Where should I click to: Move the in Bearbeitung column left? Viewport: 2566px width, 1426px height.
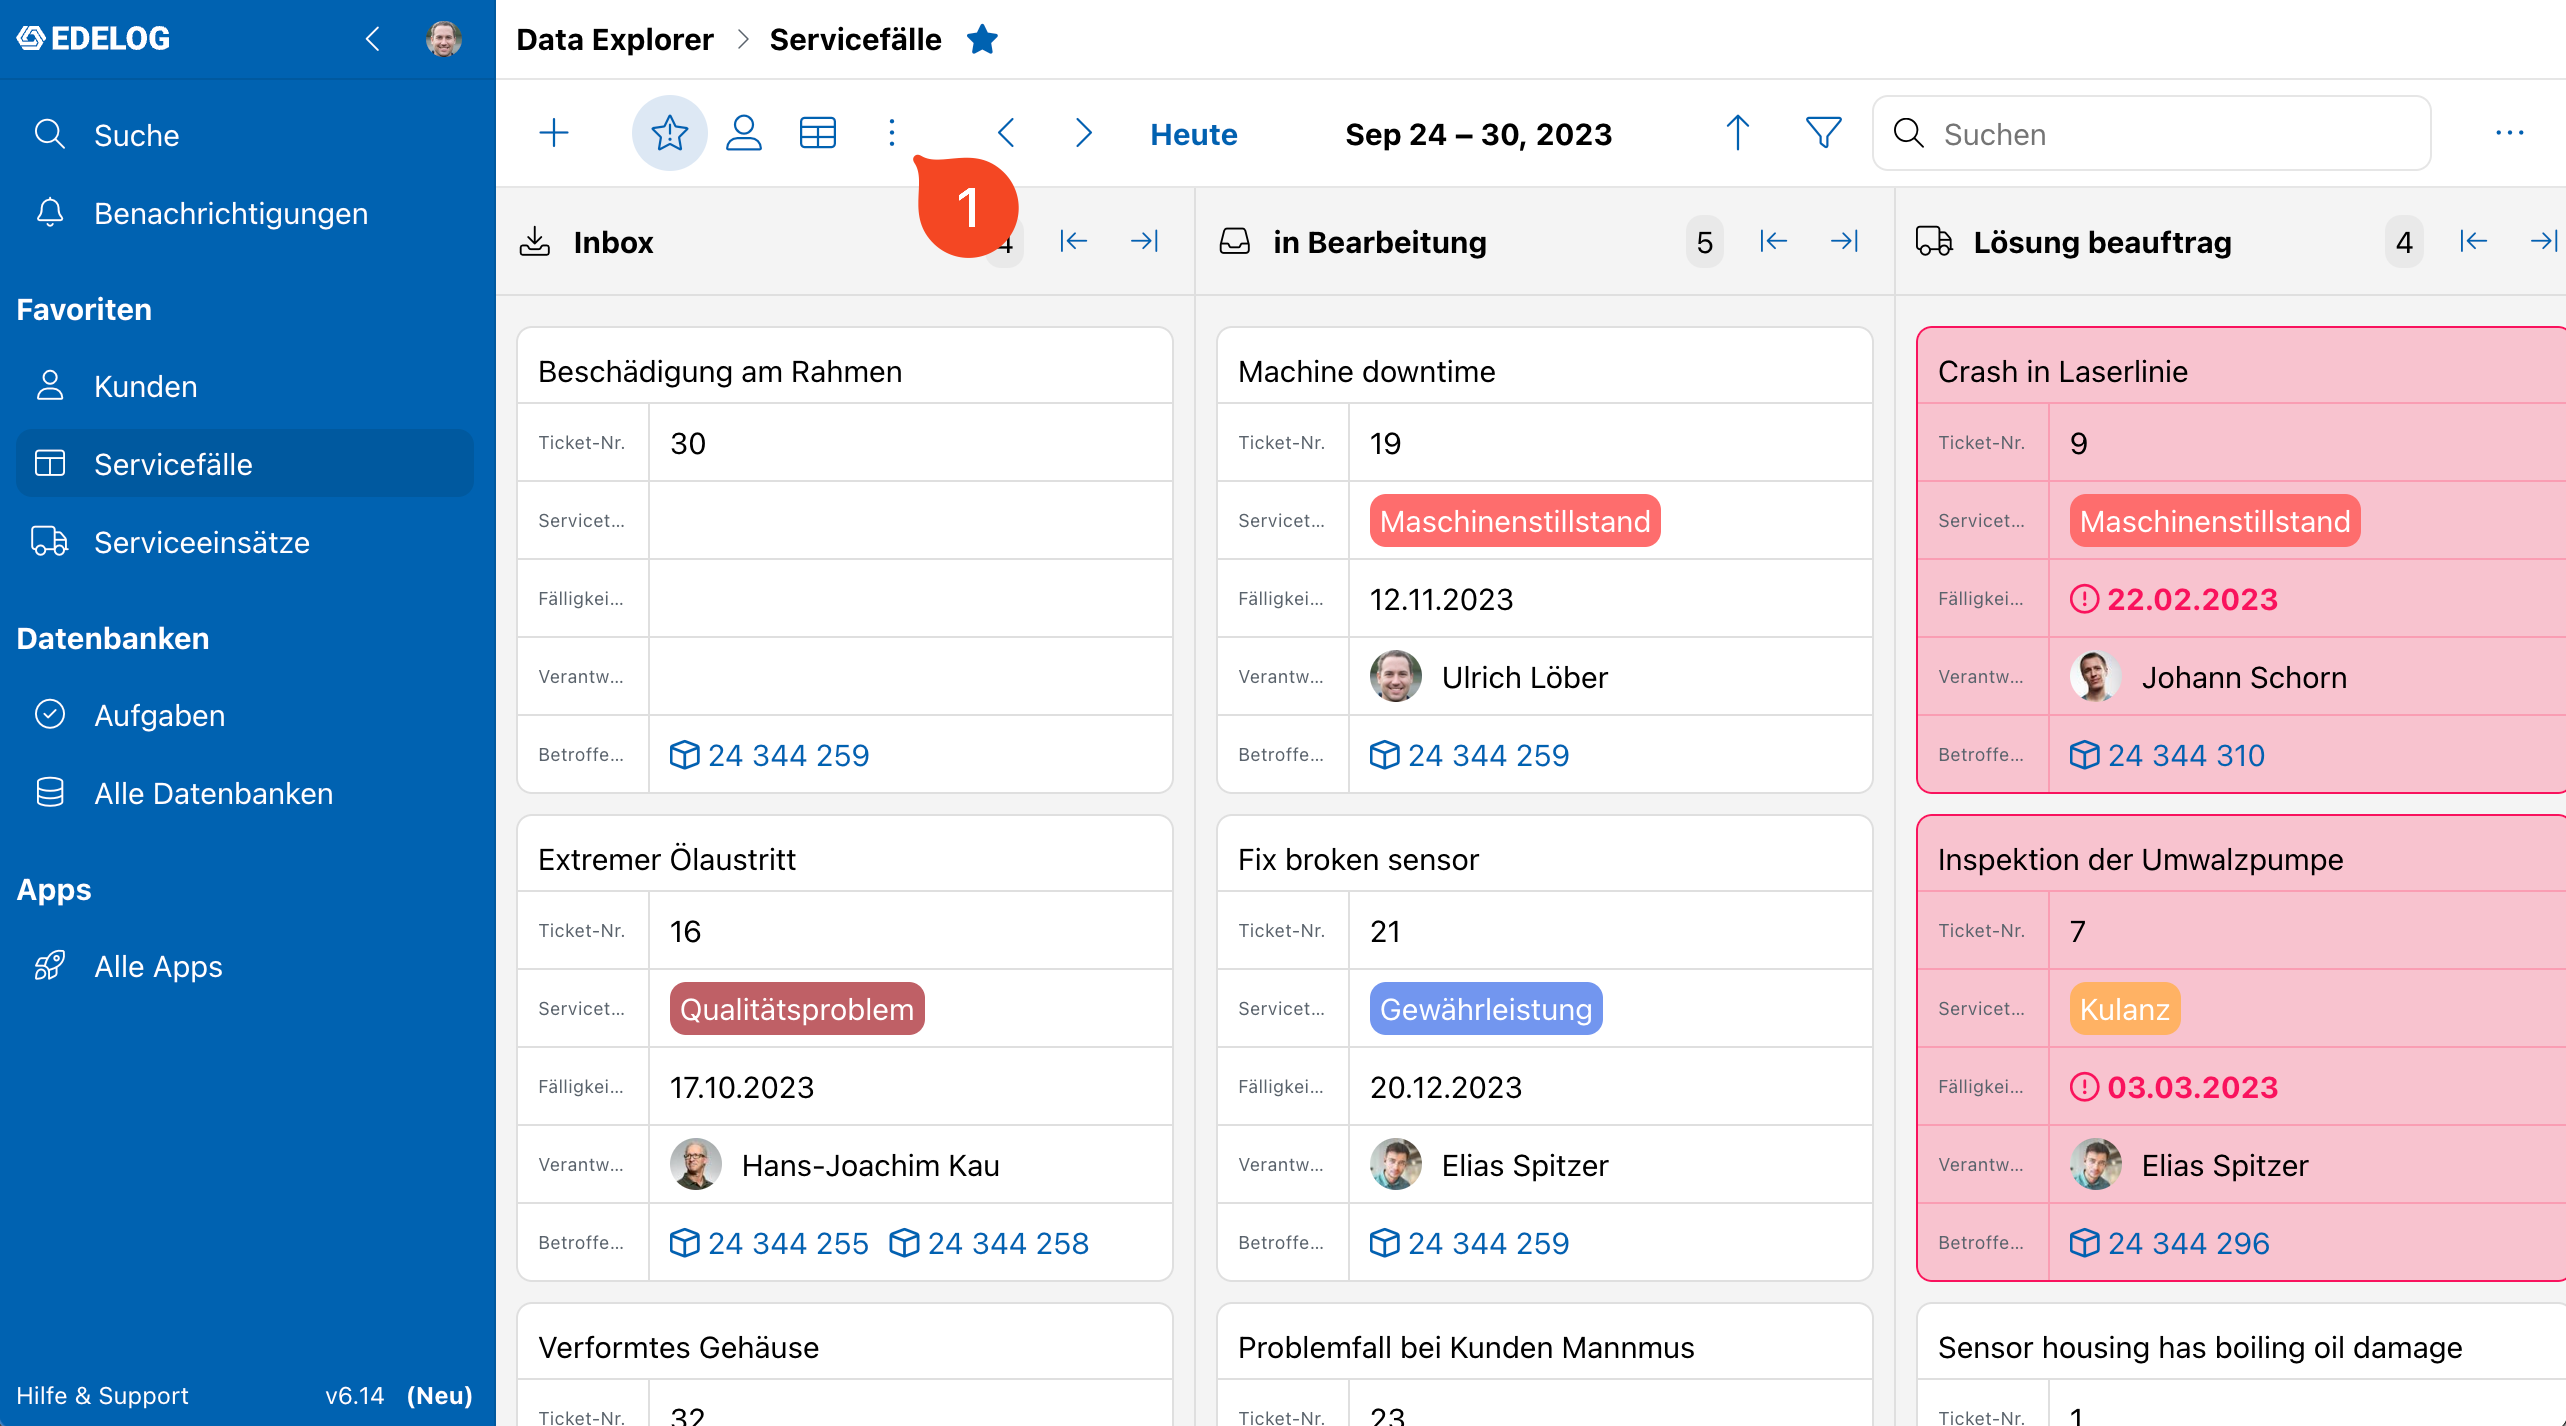pyautogui.click(x=1772, y=241)
